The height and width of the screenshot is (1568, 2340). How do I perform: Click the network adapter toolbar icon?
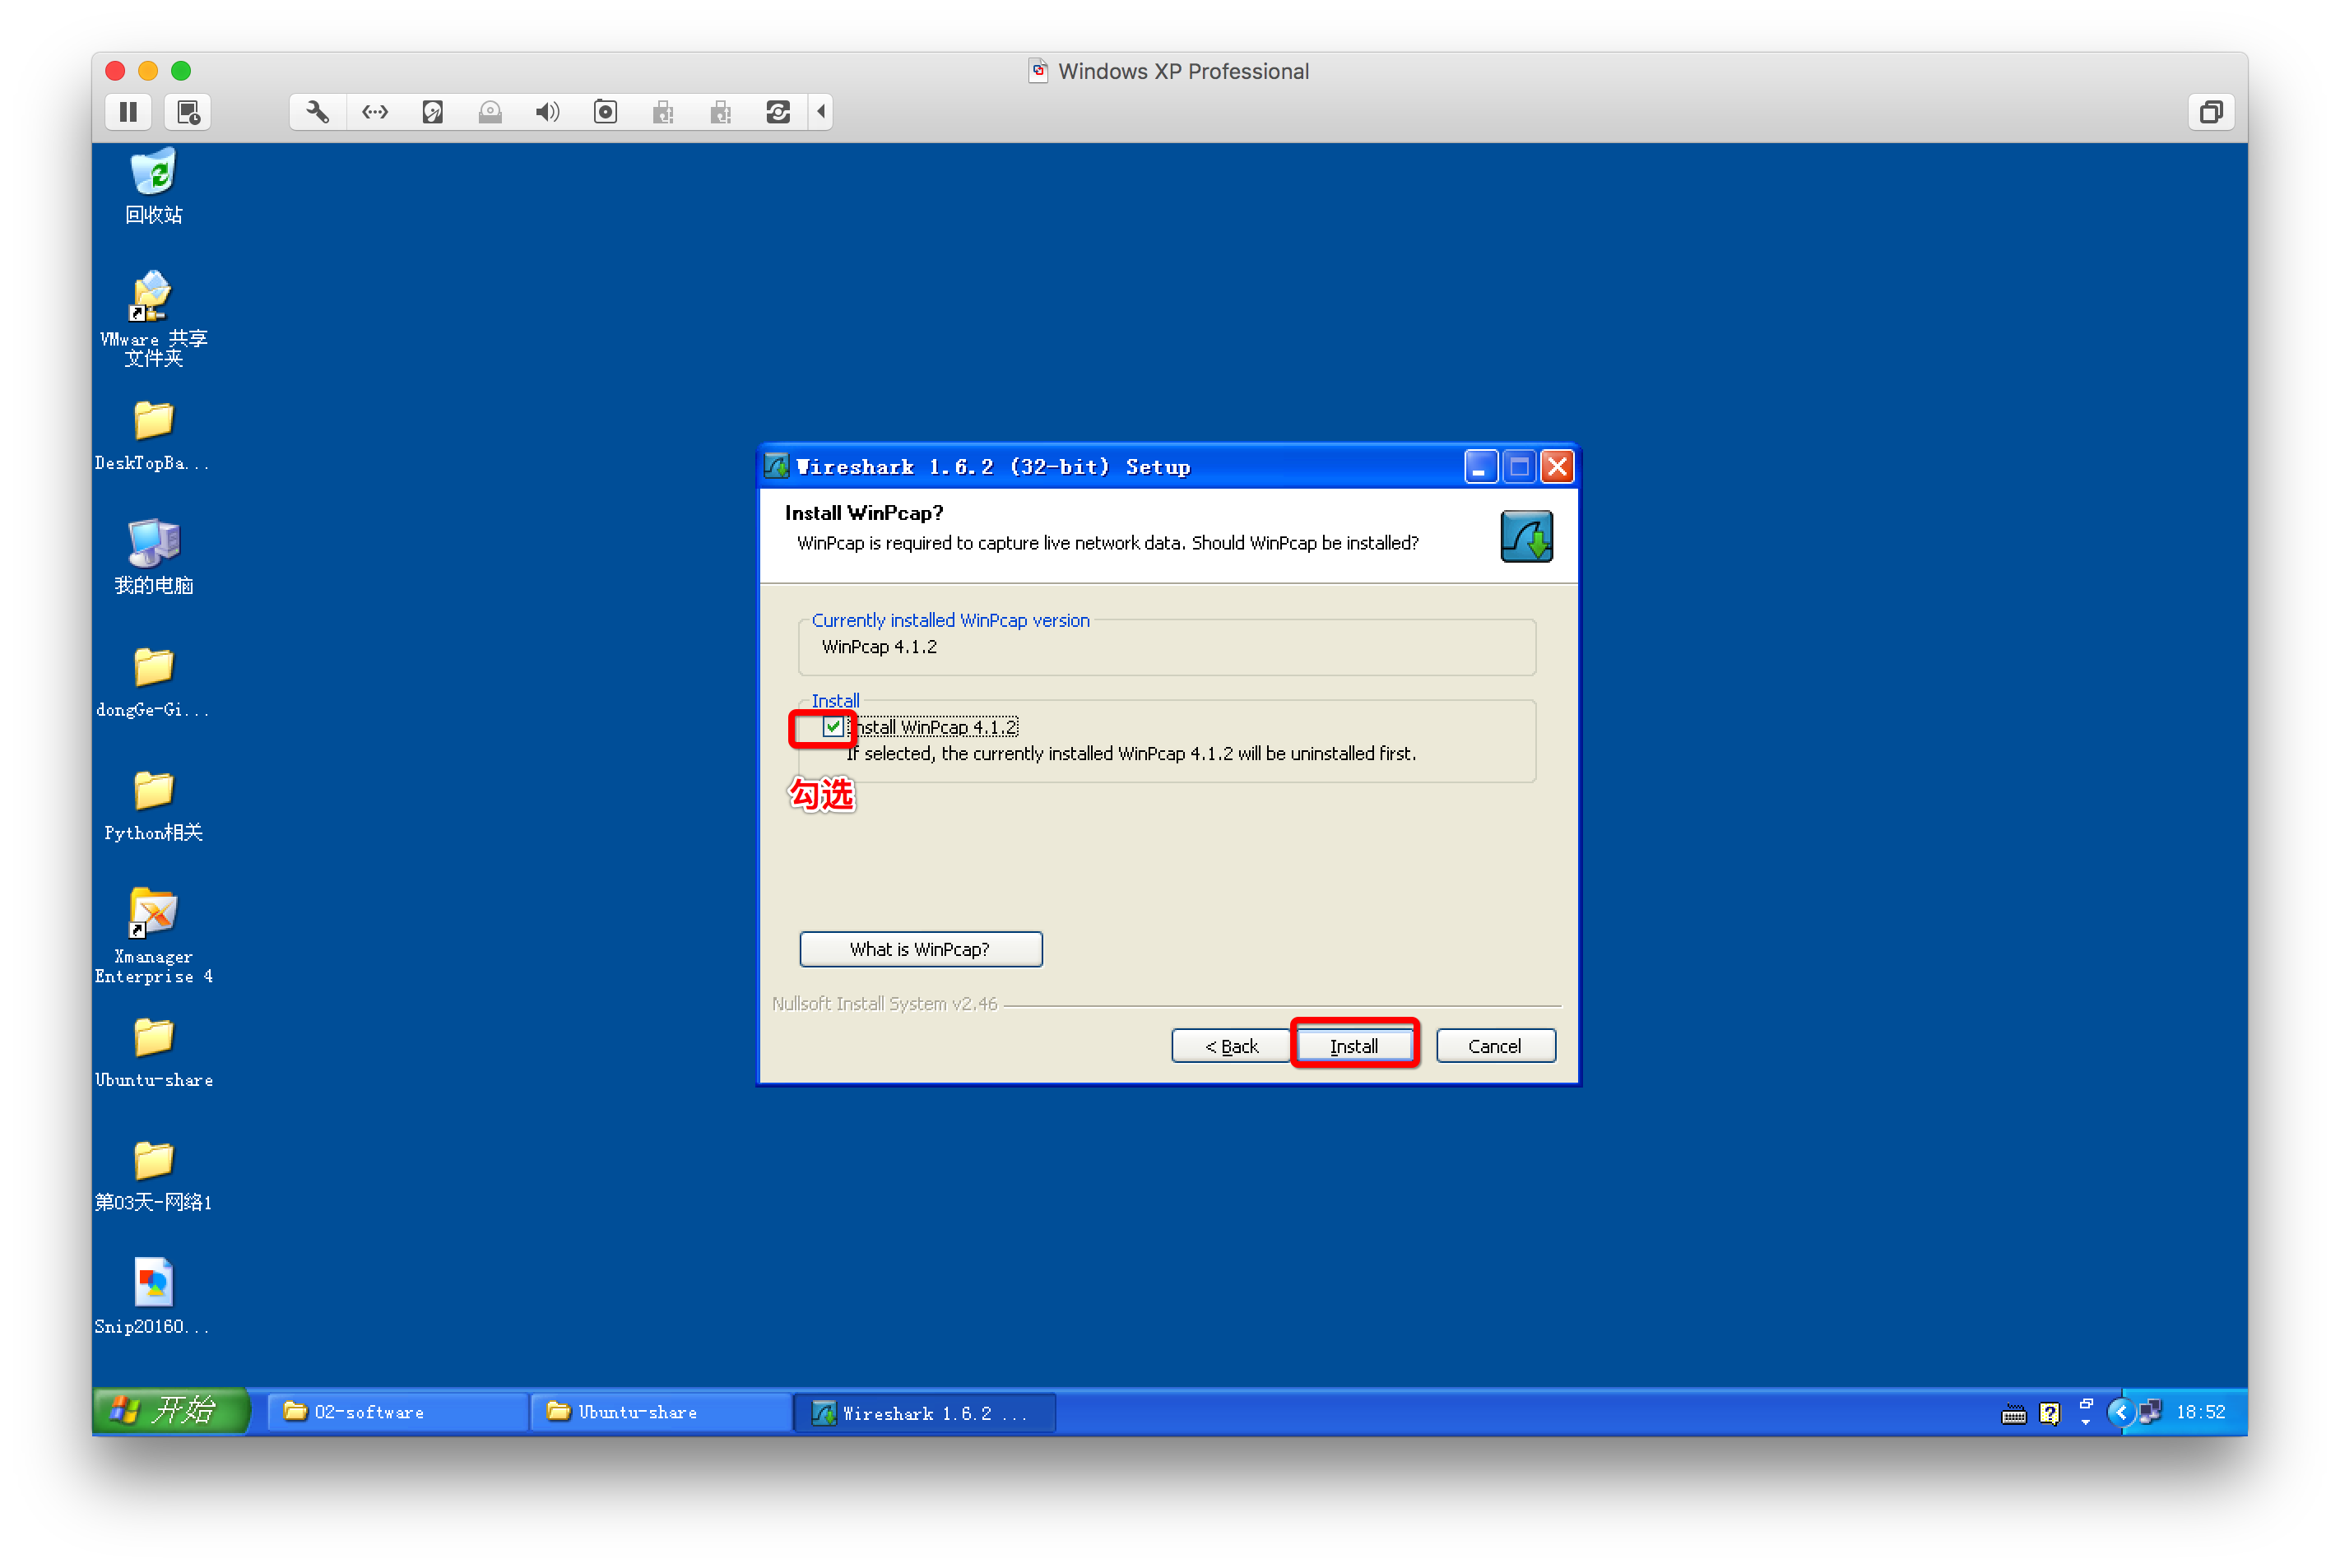[375, 112]
